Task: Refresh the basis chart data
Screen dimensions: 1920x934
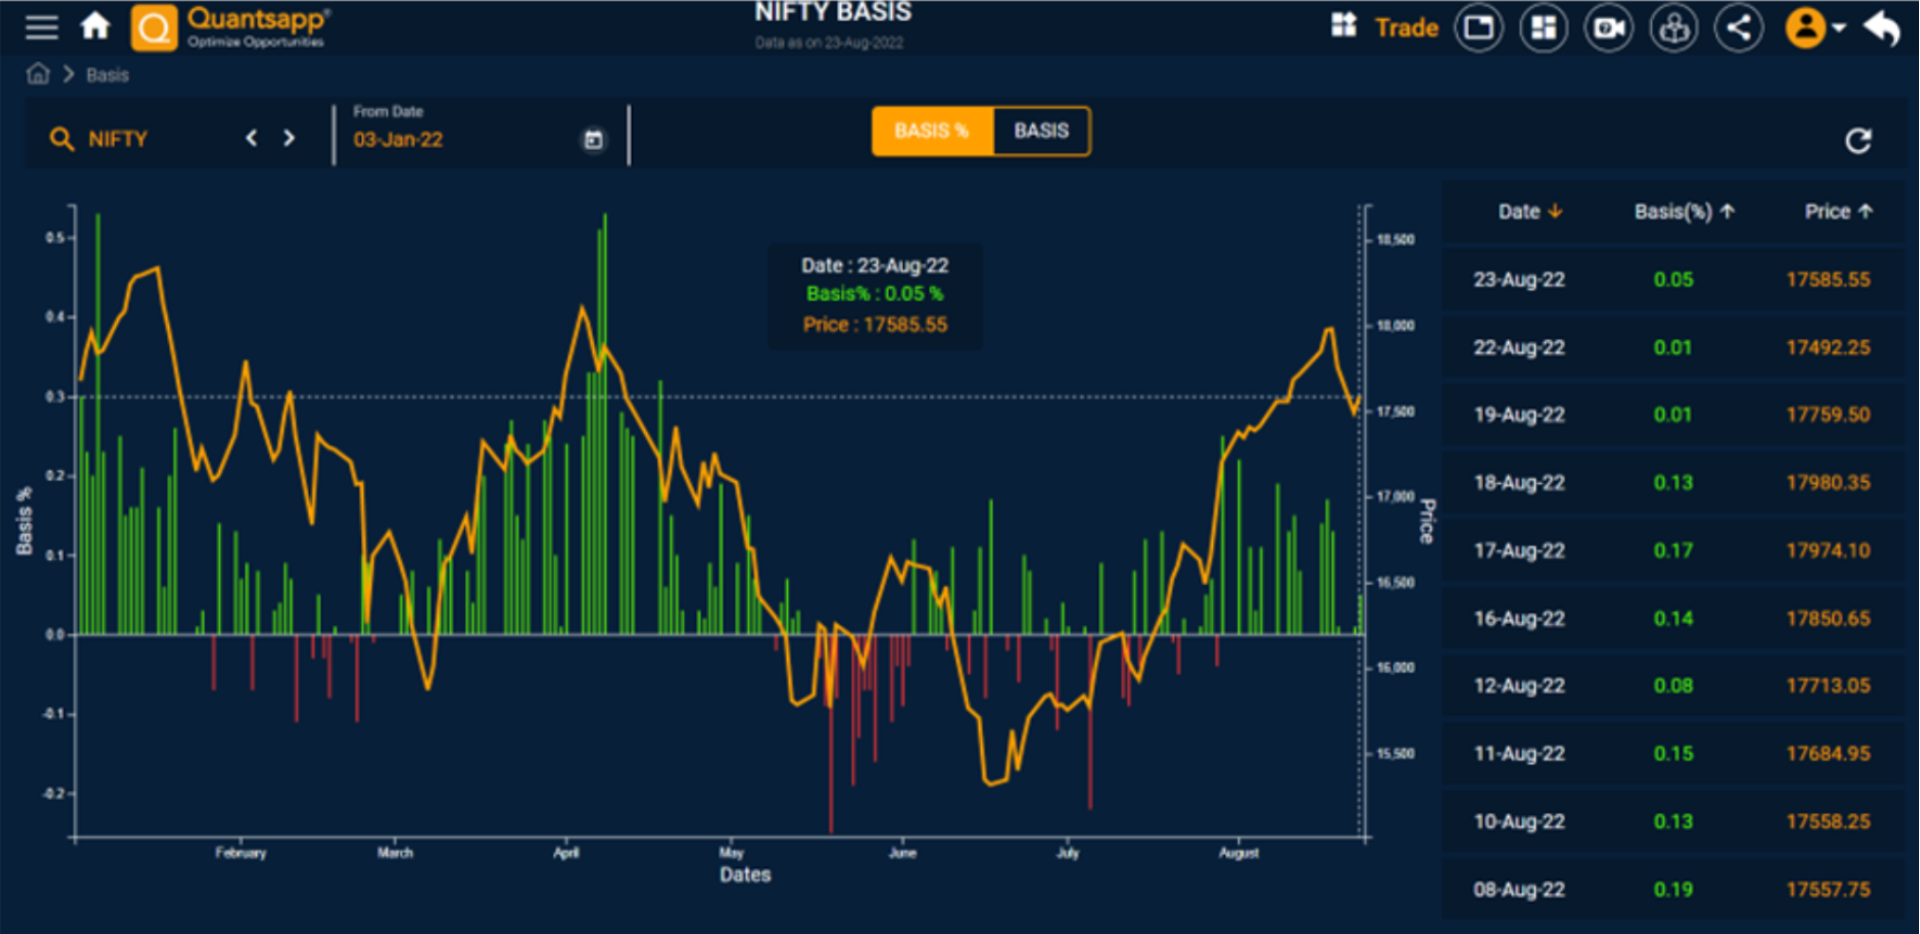Action: [1859, 141]
